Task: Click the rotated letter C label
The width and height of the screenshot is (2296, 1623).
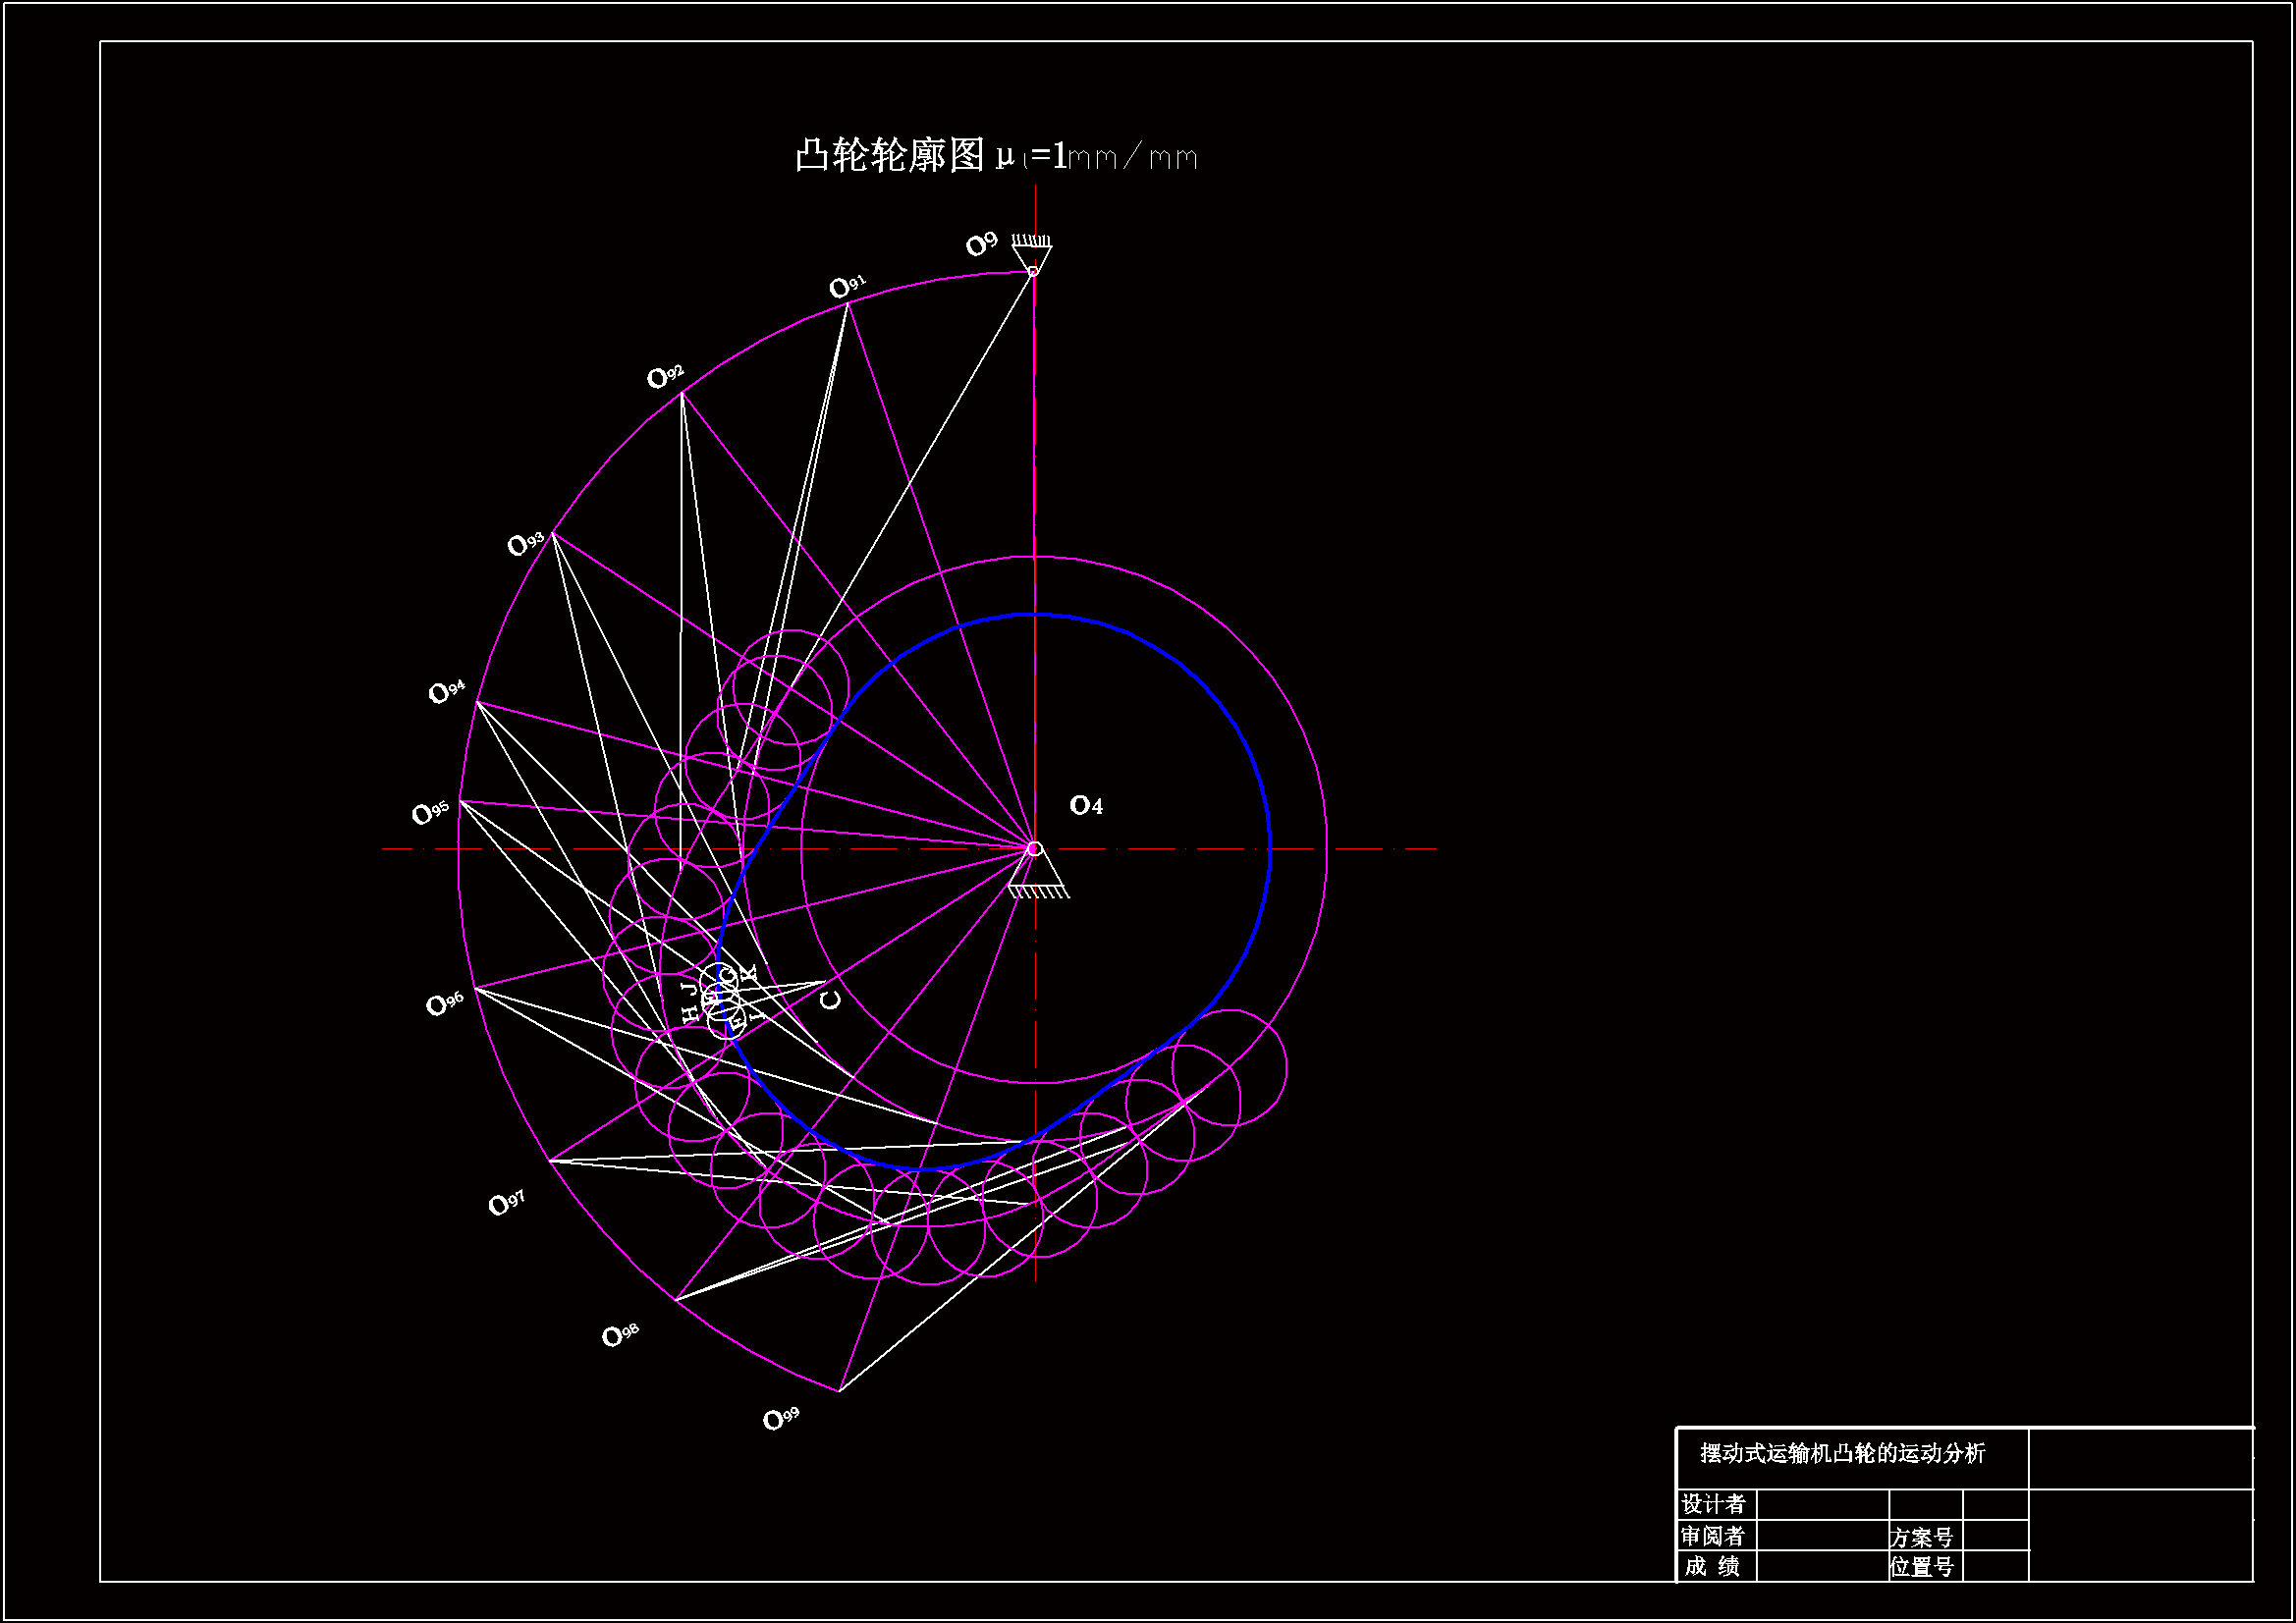Action: 830,999
